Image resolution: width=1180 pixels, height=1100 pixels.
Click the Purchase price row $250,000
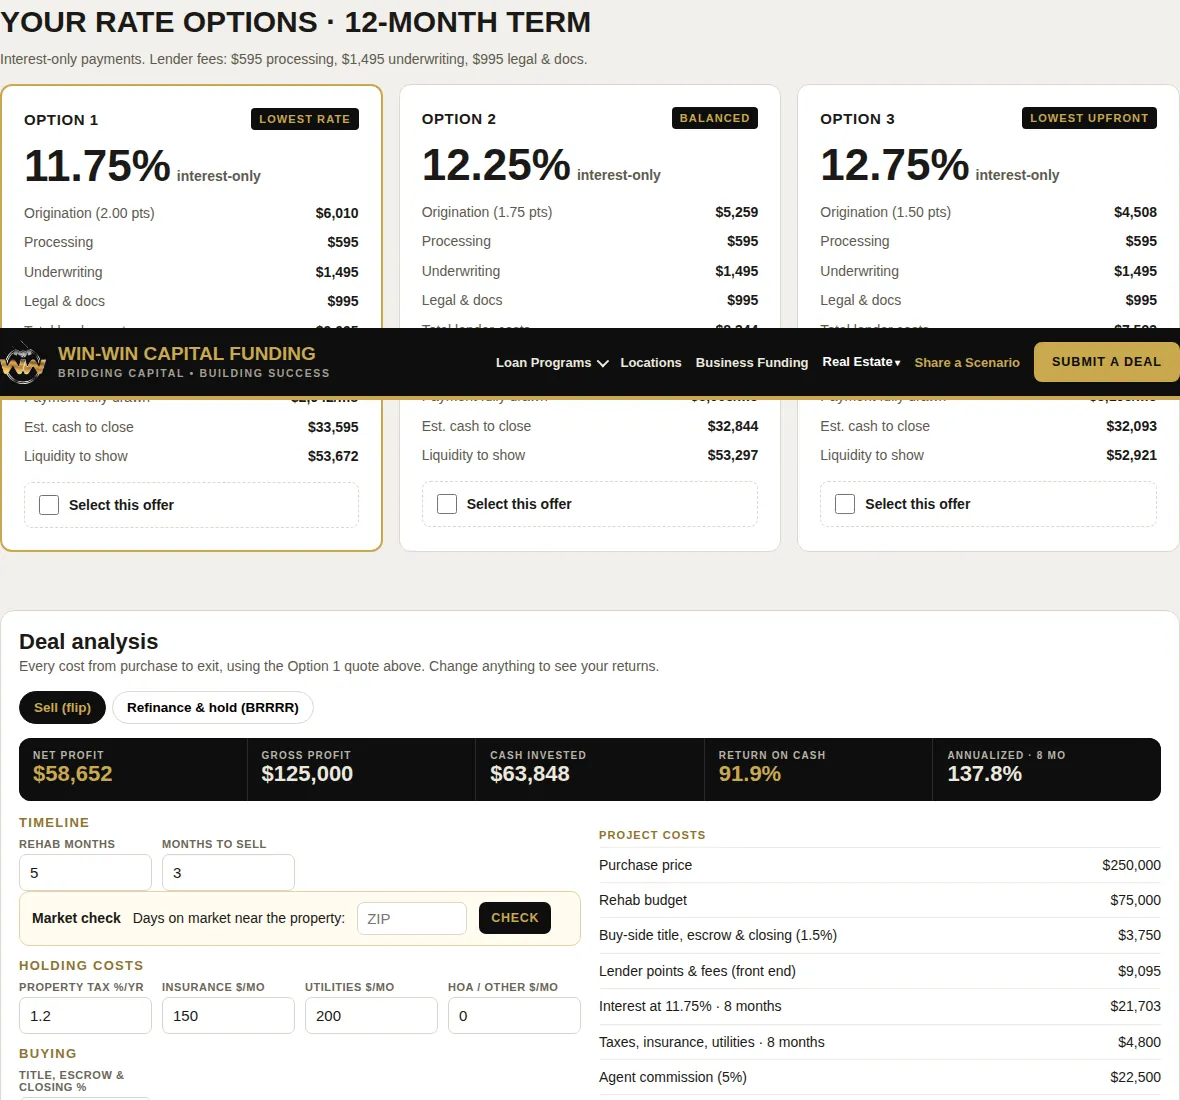click(880, 865)
